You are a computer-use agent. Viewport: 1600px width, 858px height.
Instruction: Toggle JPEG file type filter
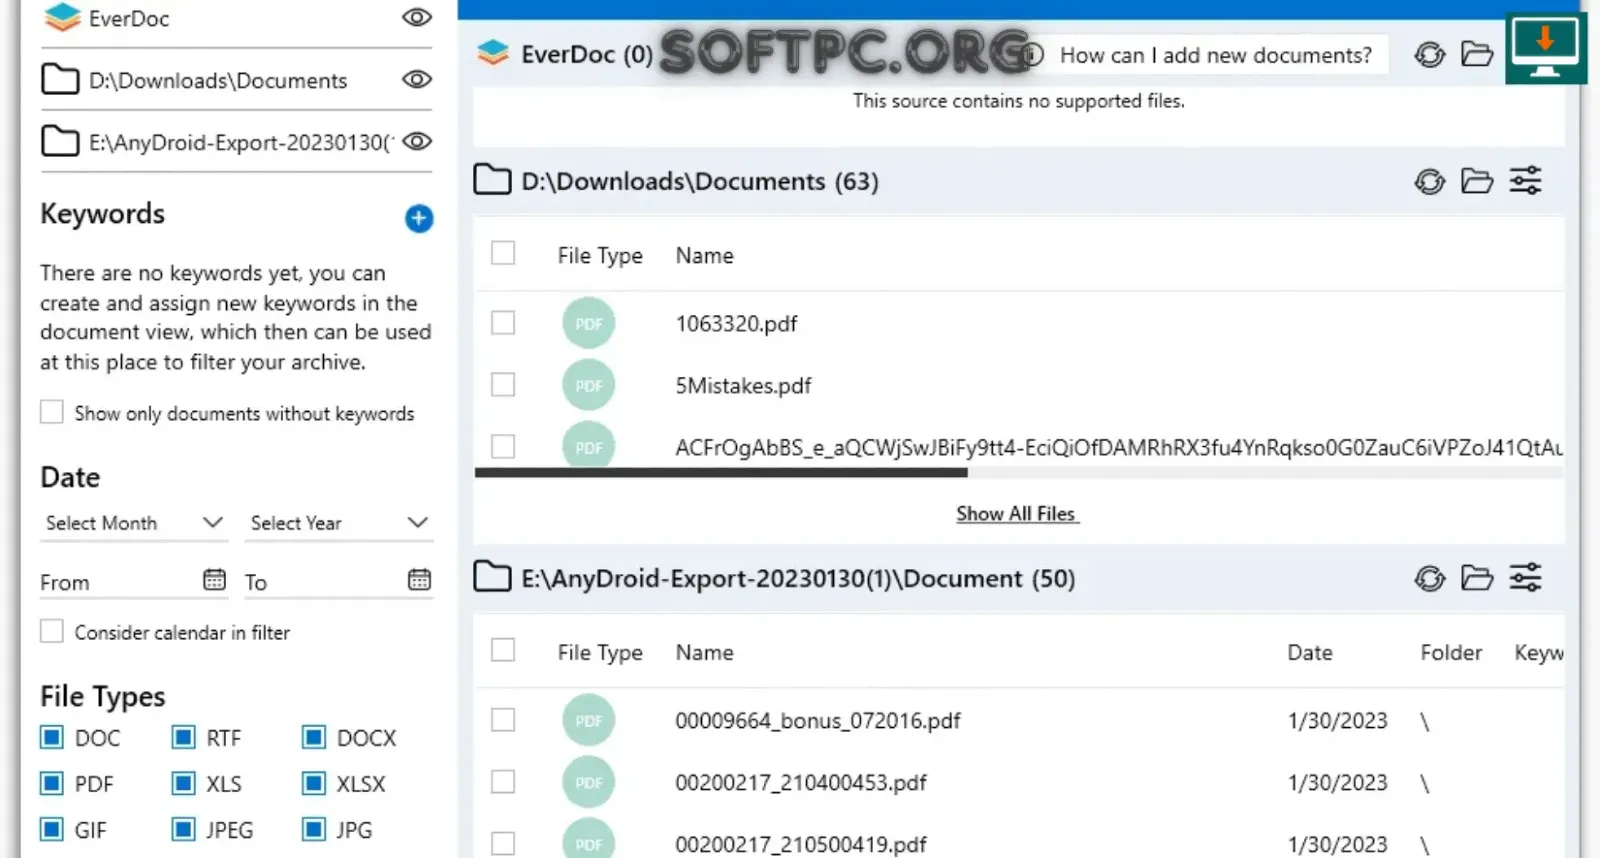coord(183,829)
